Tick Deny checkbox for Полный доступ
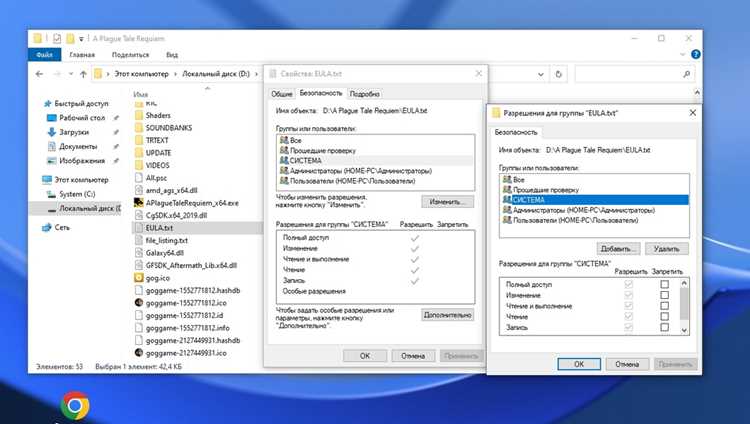Image resolution: width=750 pixels, height=424 pixels. [x=664, y=284]
